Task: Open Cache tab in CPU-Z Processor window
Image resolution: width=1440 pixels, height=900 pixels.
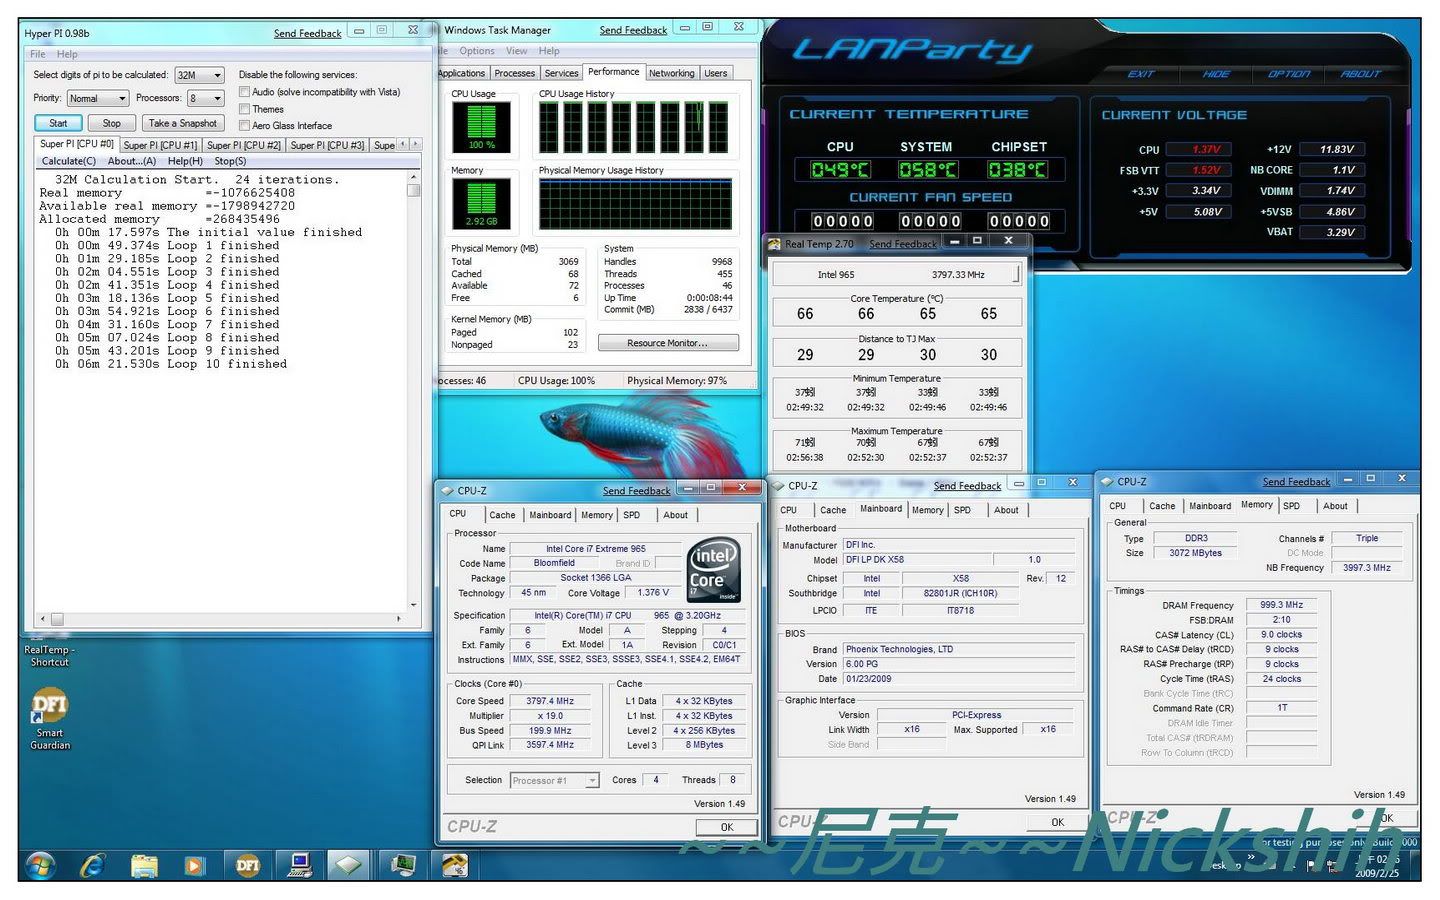Action: pos(502,515)
